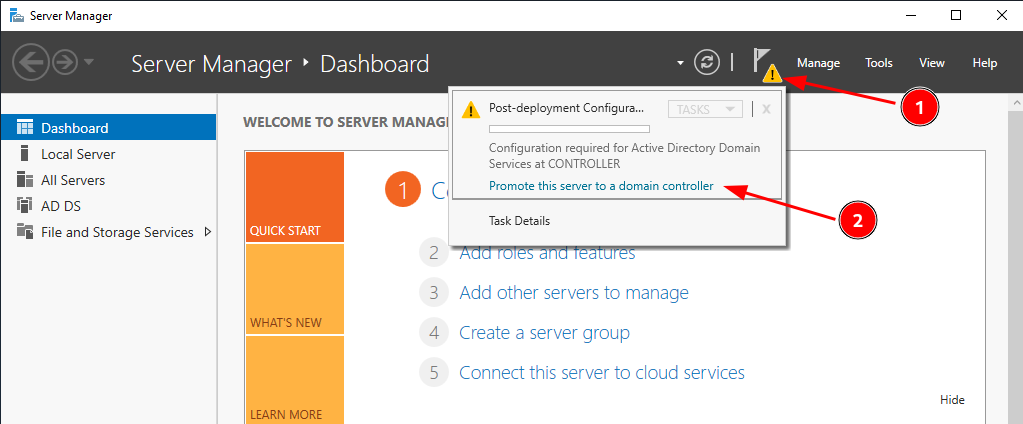This screenshot has width=1023, height=424.
Task: Maximize the Server Manager window
Action: click(x=956, y=15)
